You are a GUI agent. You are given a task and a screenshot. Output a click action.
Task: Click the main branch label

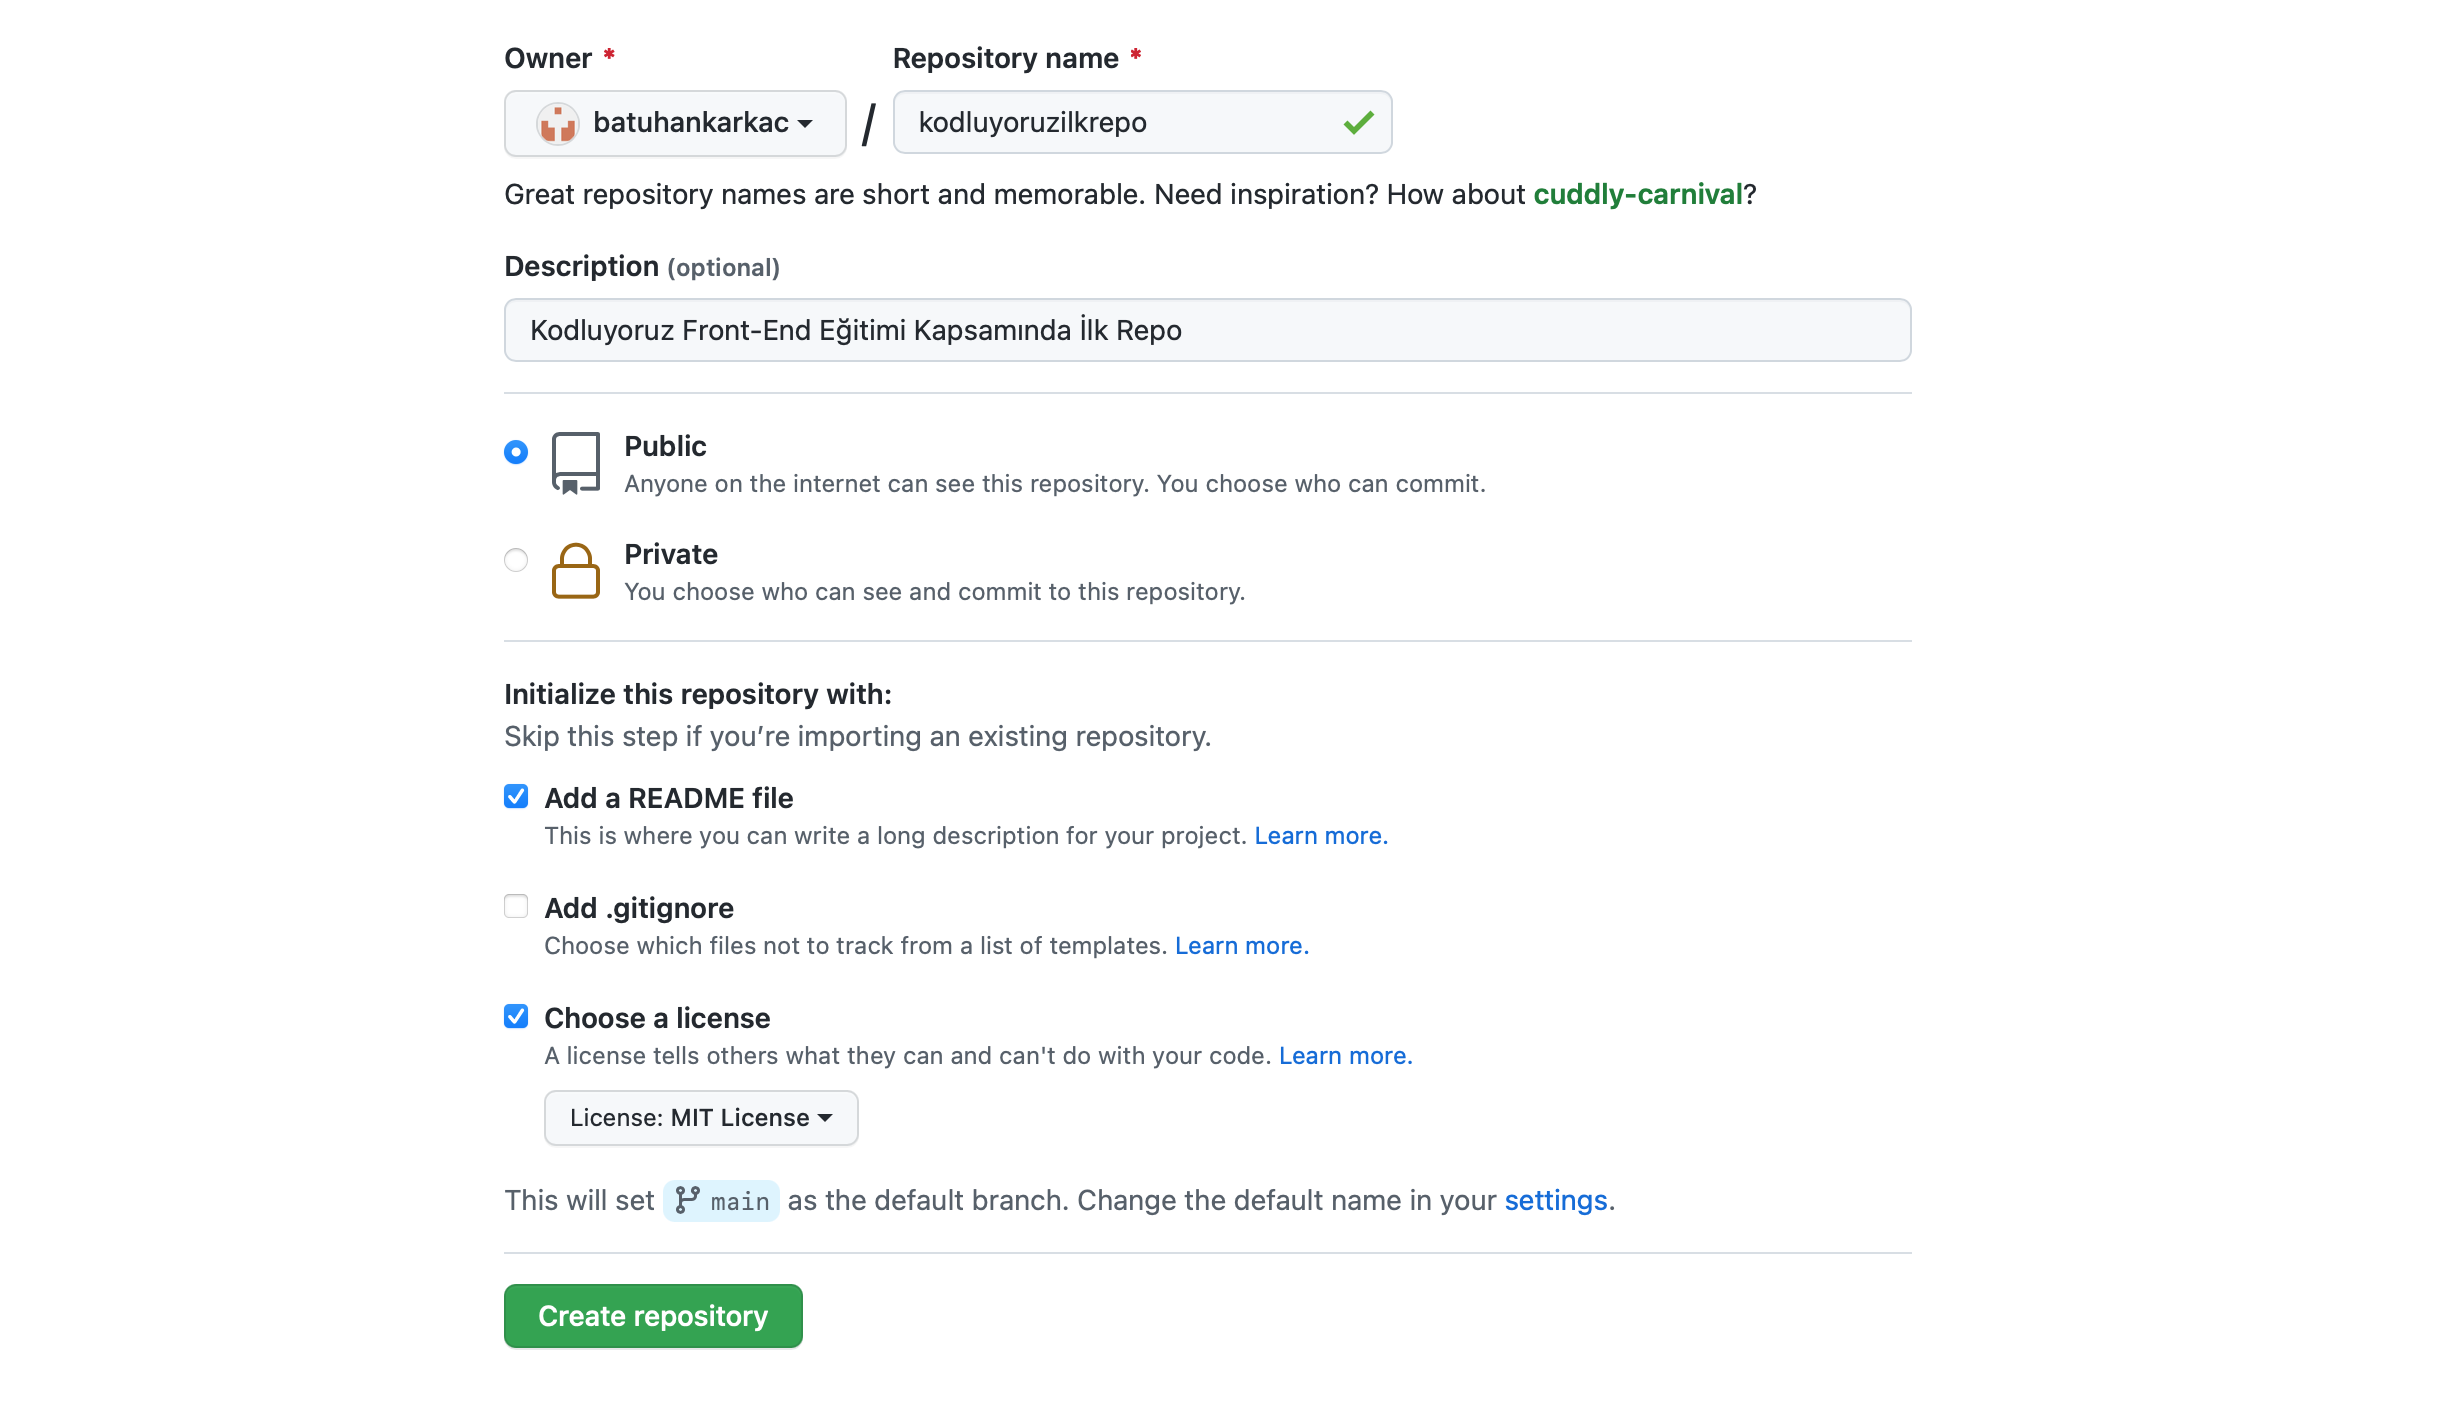click(721, 1201)
